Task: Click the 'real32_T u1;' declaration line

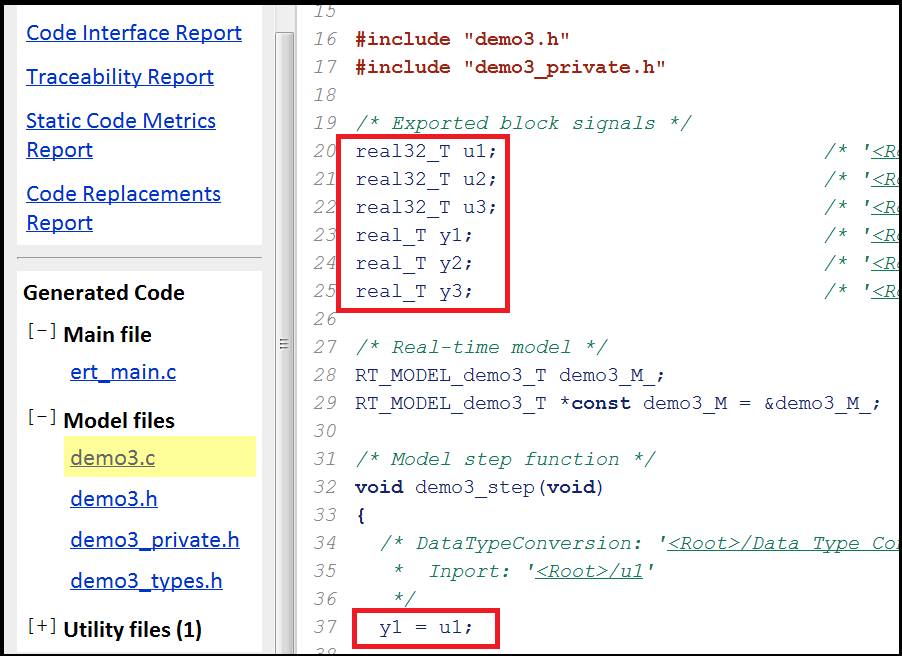Action: pyautogui.click(x=426, y=151)
